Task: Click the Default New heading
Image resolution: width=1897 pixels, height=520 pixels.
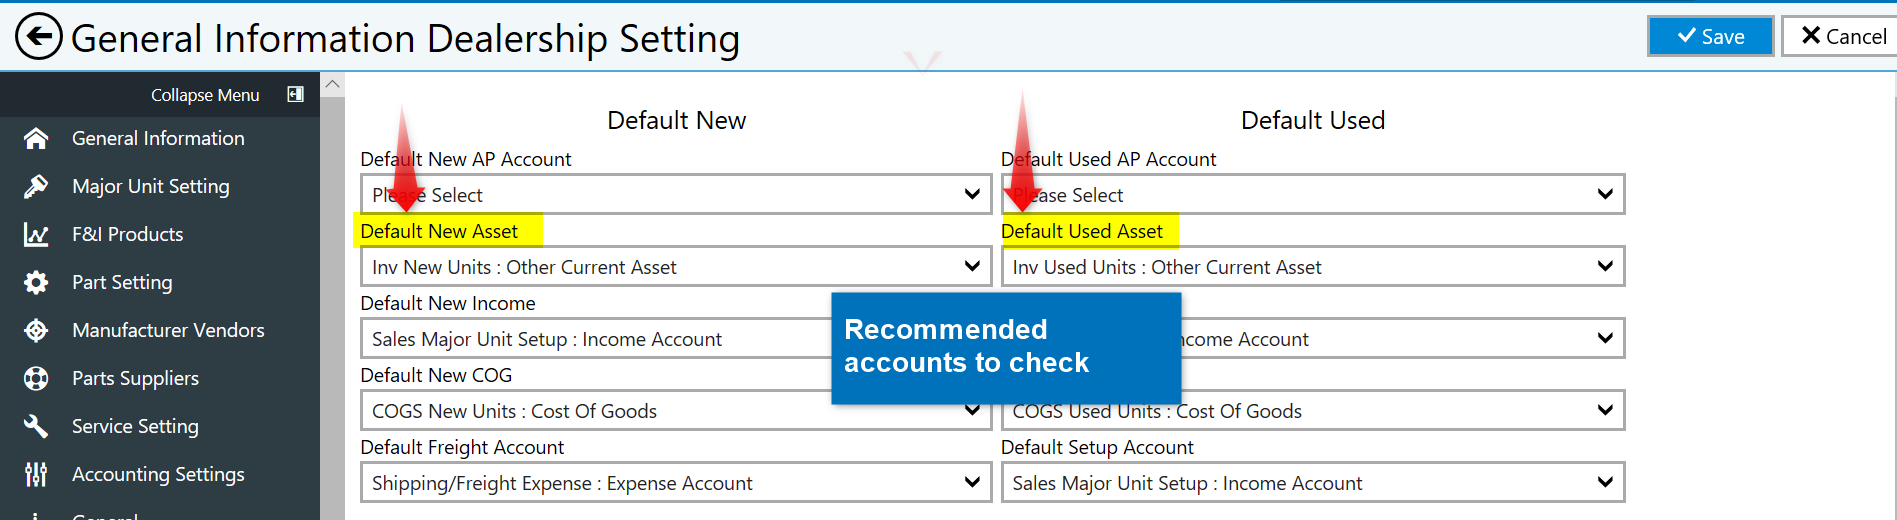Action: click(x=676, y=120)
